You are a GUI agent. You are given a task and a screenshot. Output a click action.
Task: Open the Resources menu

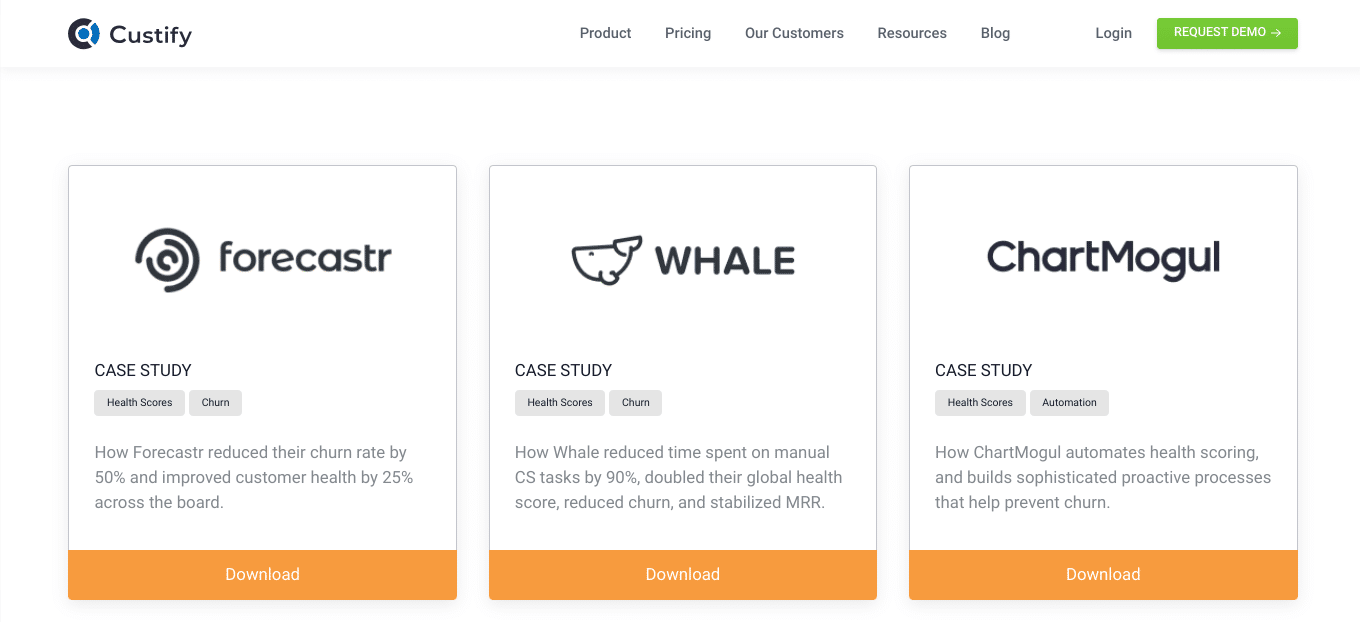[x=912, y=33]
